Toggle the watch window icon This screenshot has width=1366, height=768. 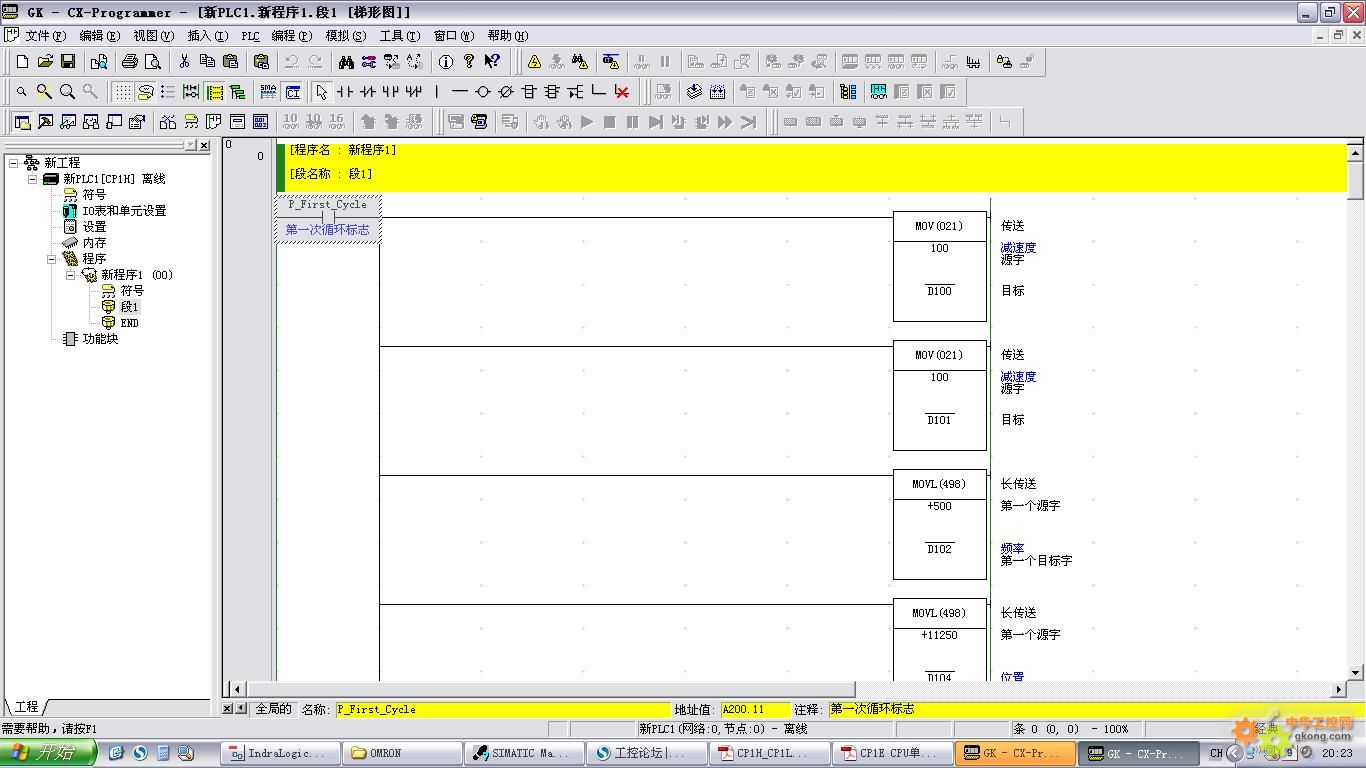click(68, 122)
